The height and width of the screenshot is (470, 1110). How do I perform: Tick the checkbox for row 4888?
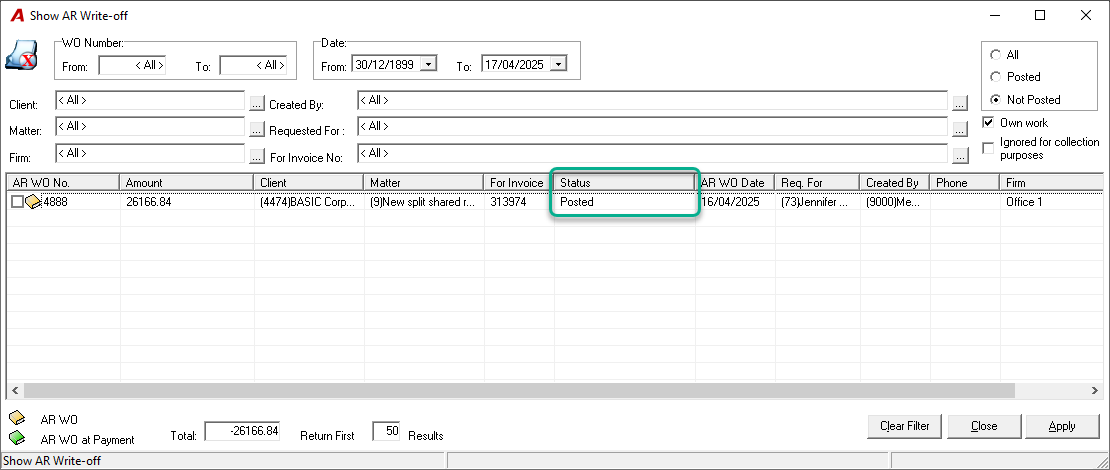click(18, 202)
